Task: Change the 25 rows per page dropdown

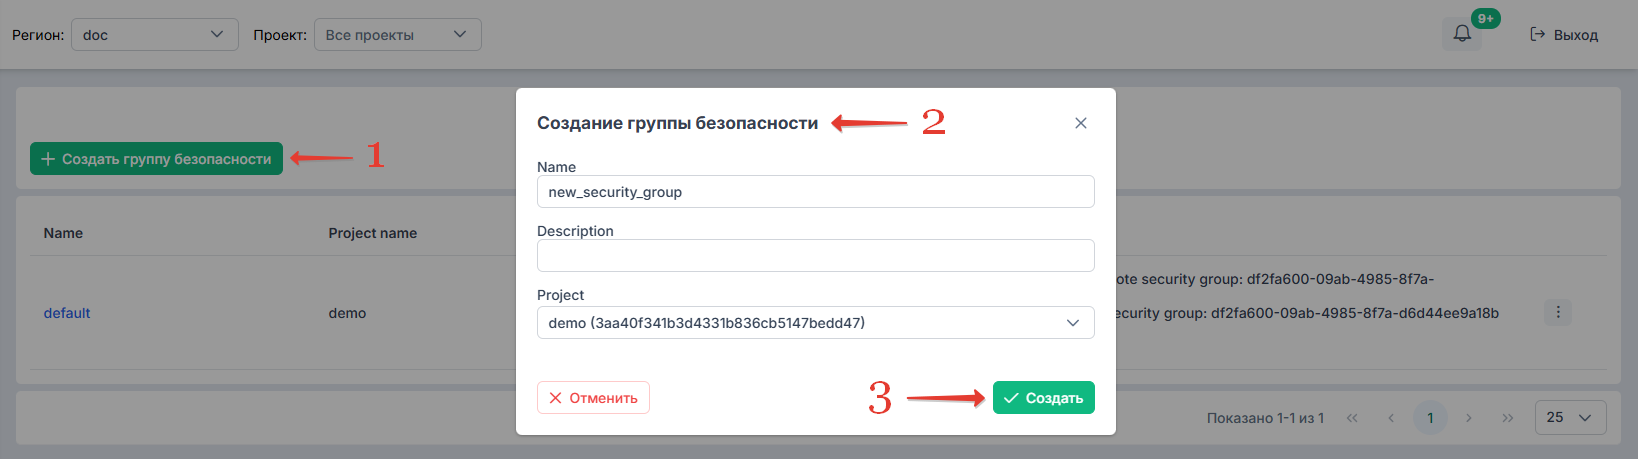Action: click(x=1570, y=417)
